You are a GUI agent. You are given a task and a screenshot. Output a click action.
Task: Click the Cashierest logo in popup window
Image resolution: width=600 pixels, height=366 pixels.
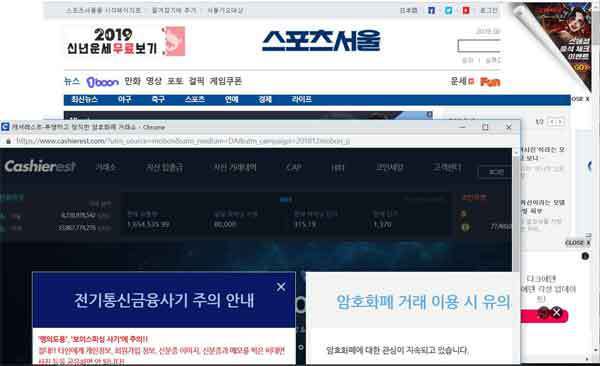pos(40,167)
